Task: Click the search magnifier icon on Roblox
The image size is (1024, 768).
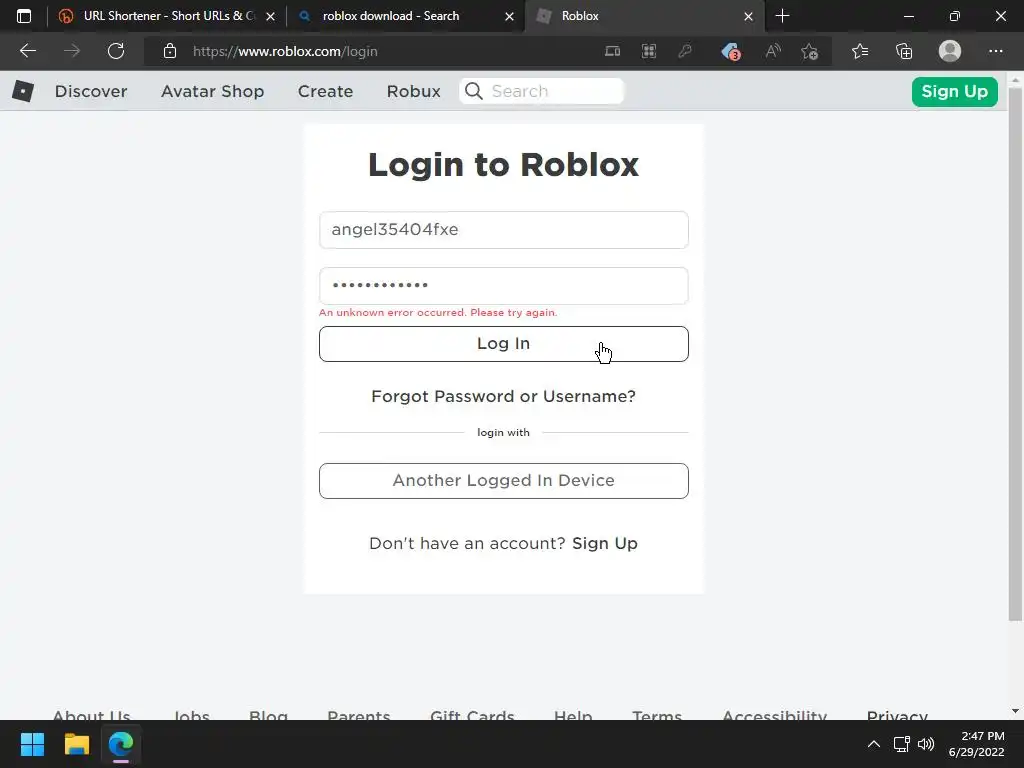Action: pyautogui.click(x=474, y=91)
